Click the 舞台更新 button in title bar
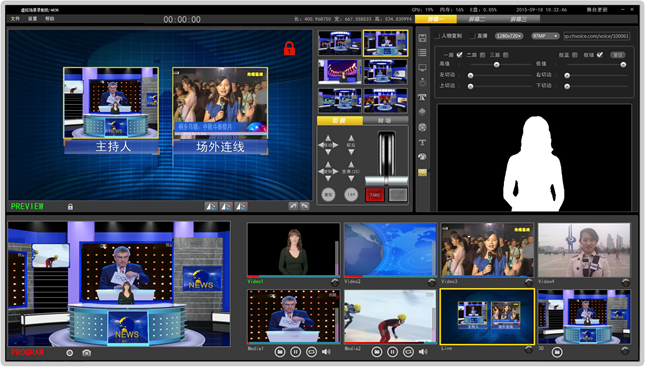 (x=597, y=9)
